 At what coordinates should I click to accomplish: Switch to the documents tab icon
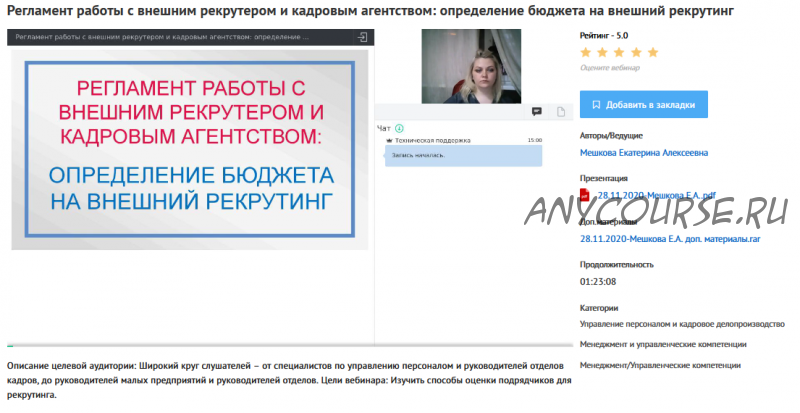click(560, 111)
